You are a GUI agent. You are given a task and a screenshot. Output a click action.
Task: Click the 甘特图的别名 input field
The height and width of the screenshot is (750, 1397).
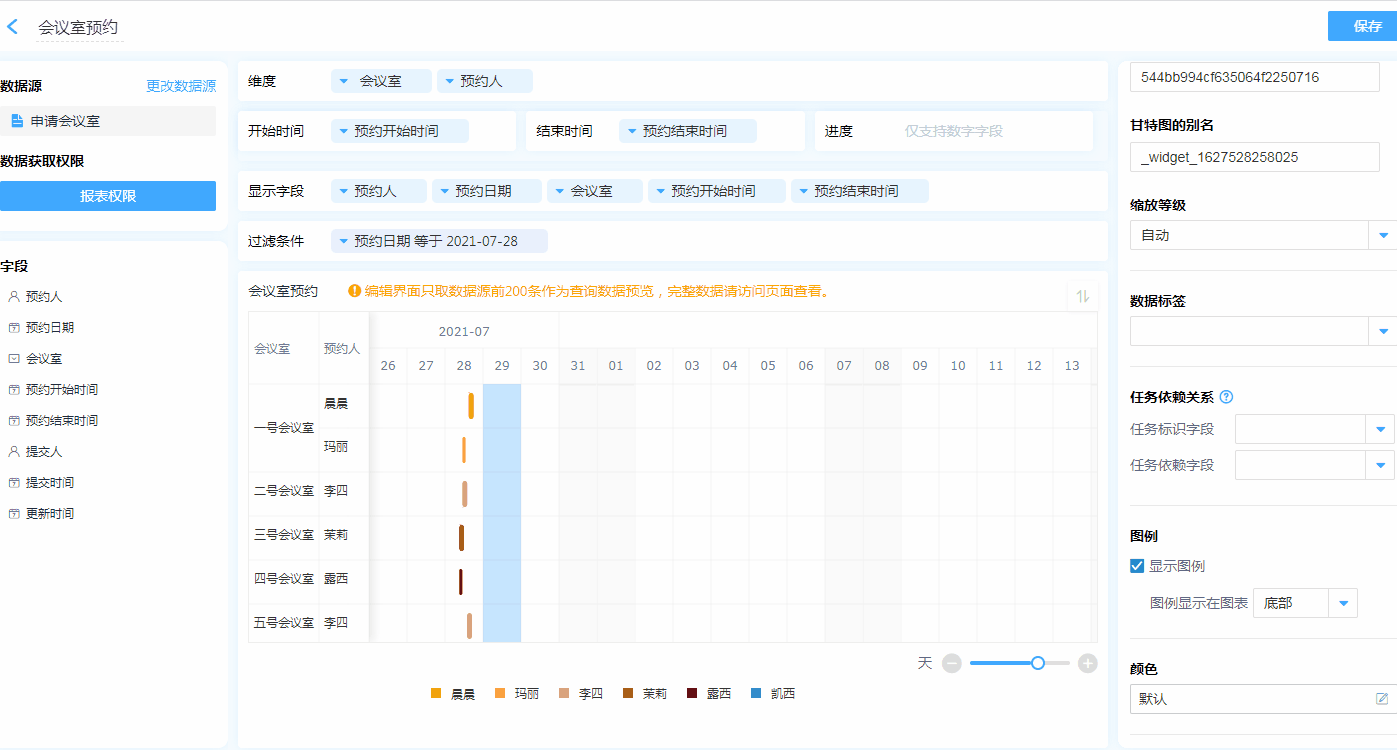tap(1254, 157)
